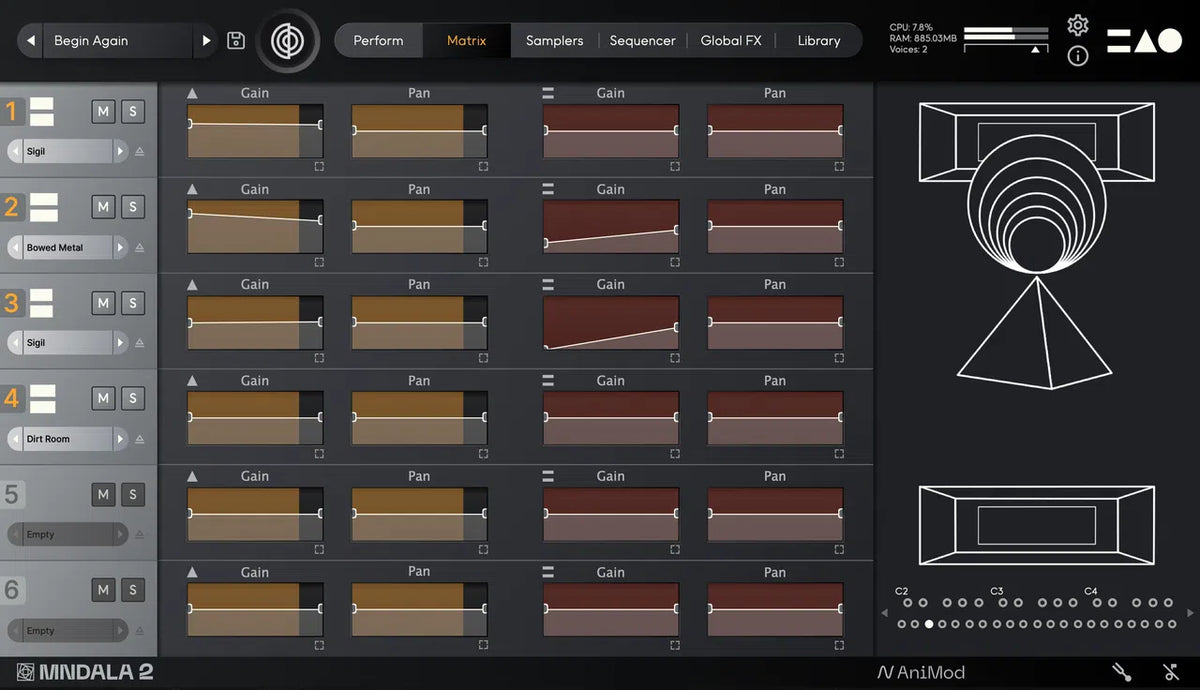Solo track 2 with the S button
Screen dimensions: 1200x690
[x=133, y=207]
